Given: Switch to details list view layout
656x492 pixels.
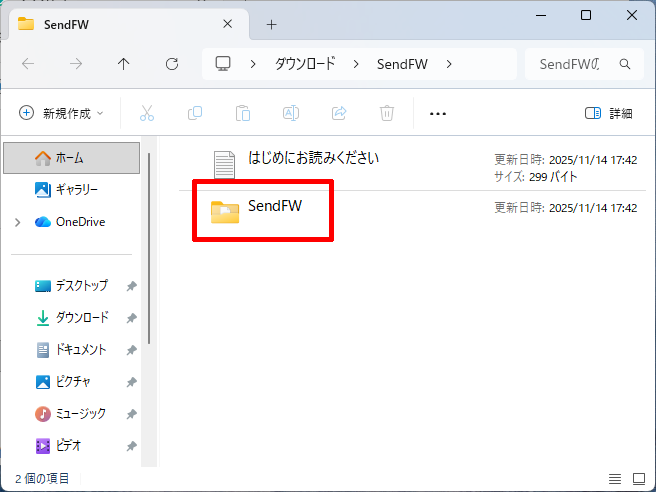Looking at the screenshot, I should coord(614,479).
